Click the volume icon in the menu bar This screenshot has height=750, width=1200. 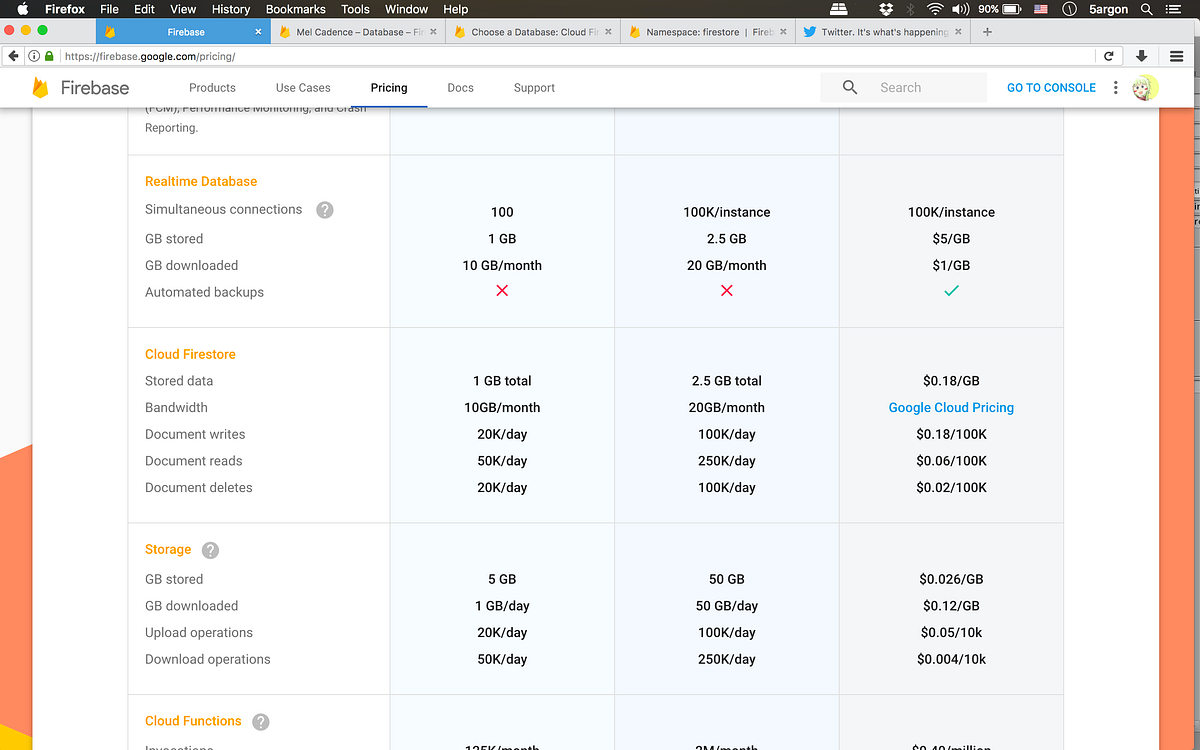click(x=960, y=9)
